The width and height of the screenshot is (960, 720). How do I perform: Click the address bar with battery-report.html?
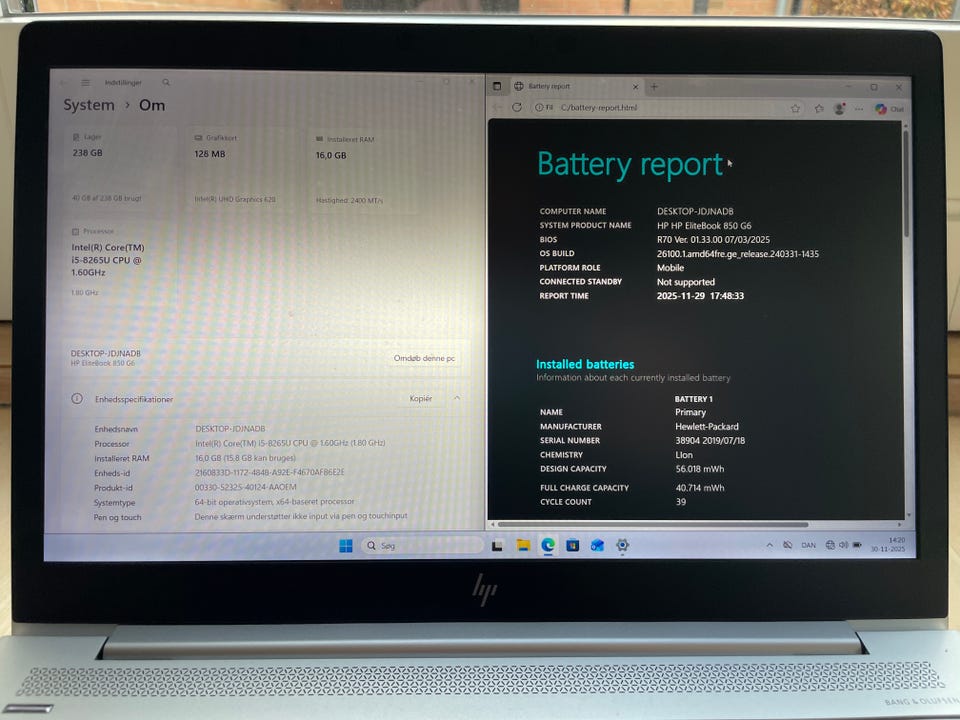click(x=664, y=108)
